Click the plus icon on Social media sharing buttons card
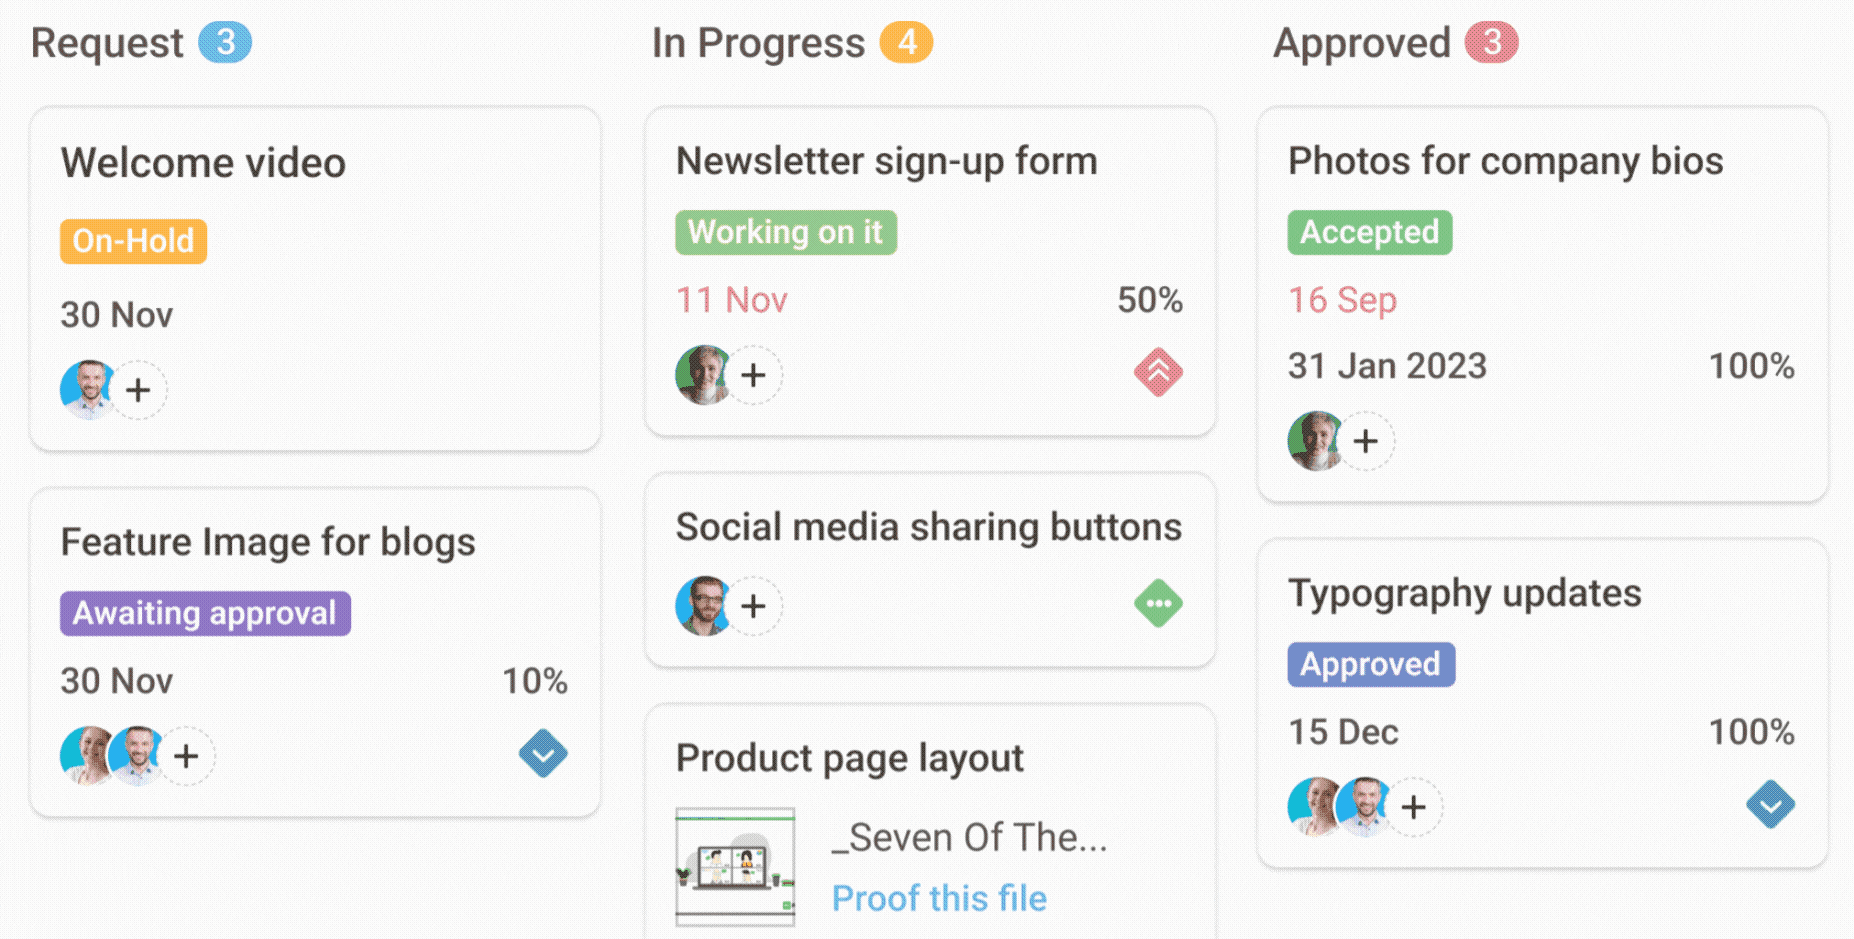Viewport: 1854px width, 939px height. click(754, 606)
